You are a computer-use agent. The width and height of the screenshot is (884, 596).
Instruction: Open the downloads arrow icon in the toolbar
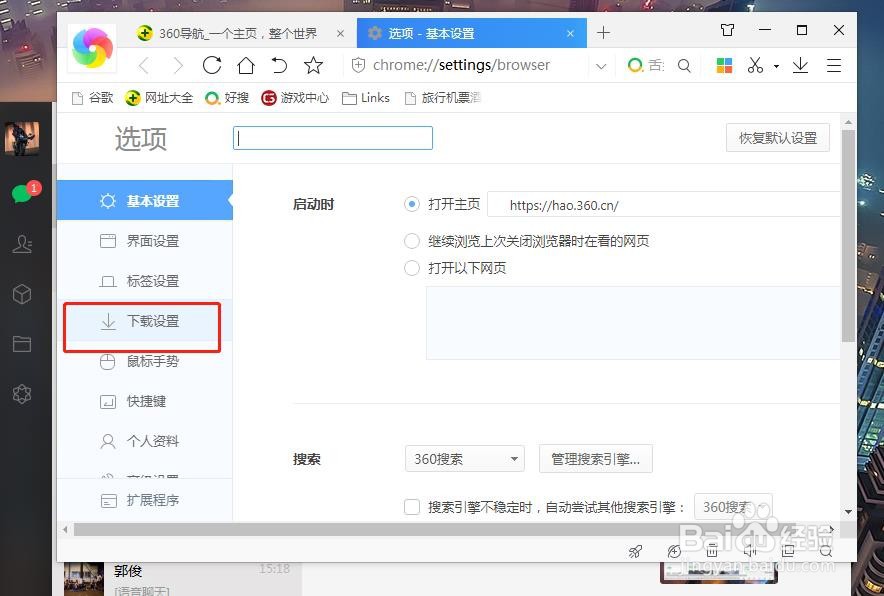(798, 64)
